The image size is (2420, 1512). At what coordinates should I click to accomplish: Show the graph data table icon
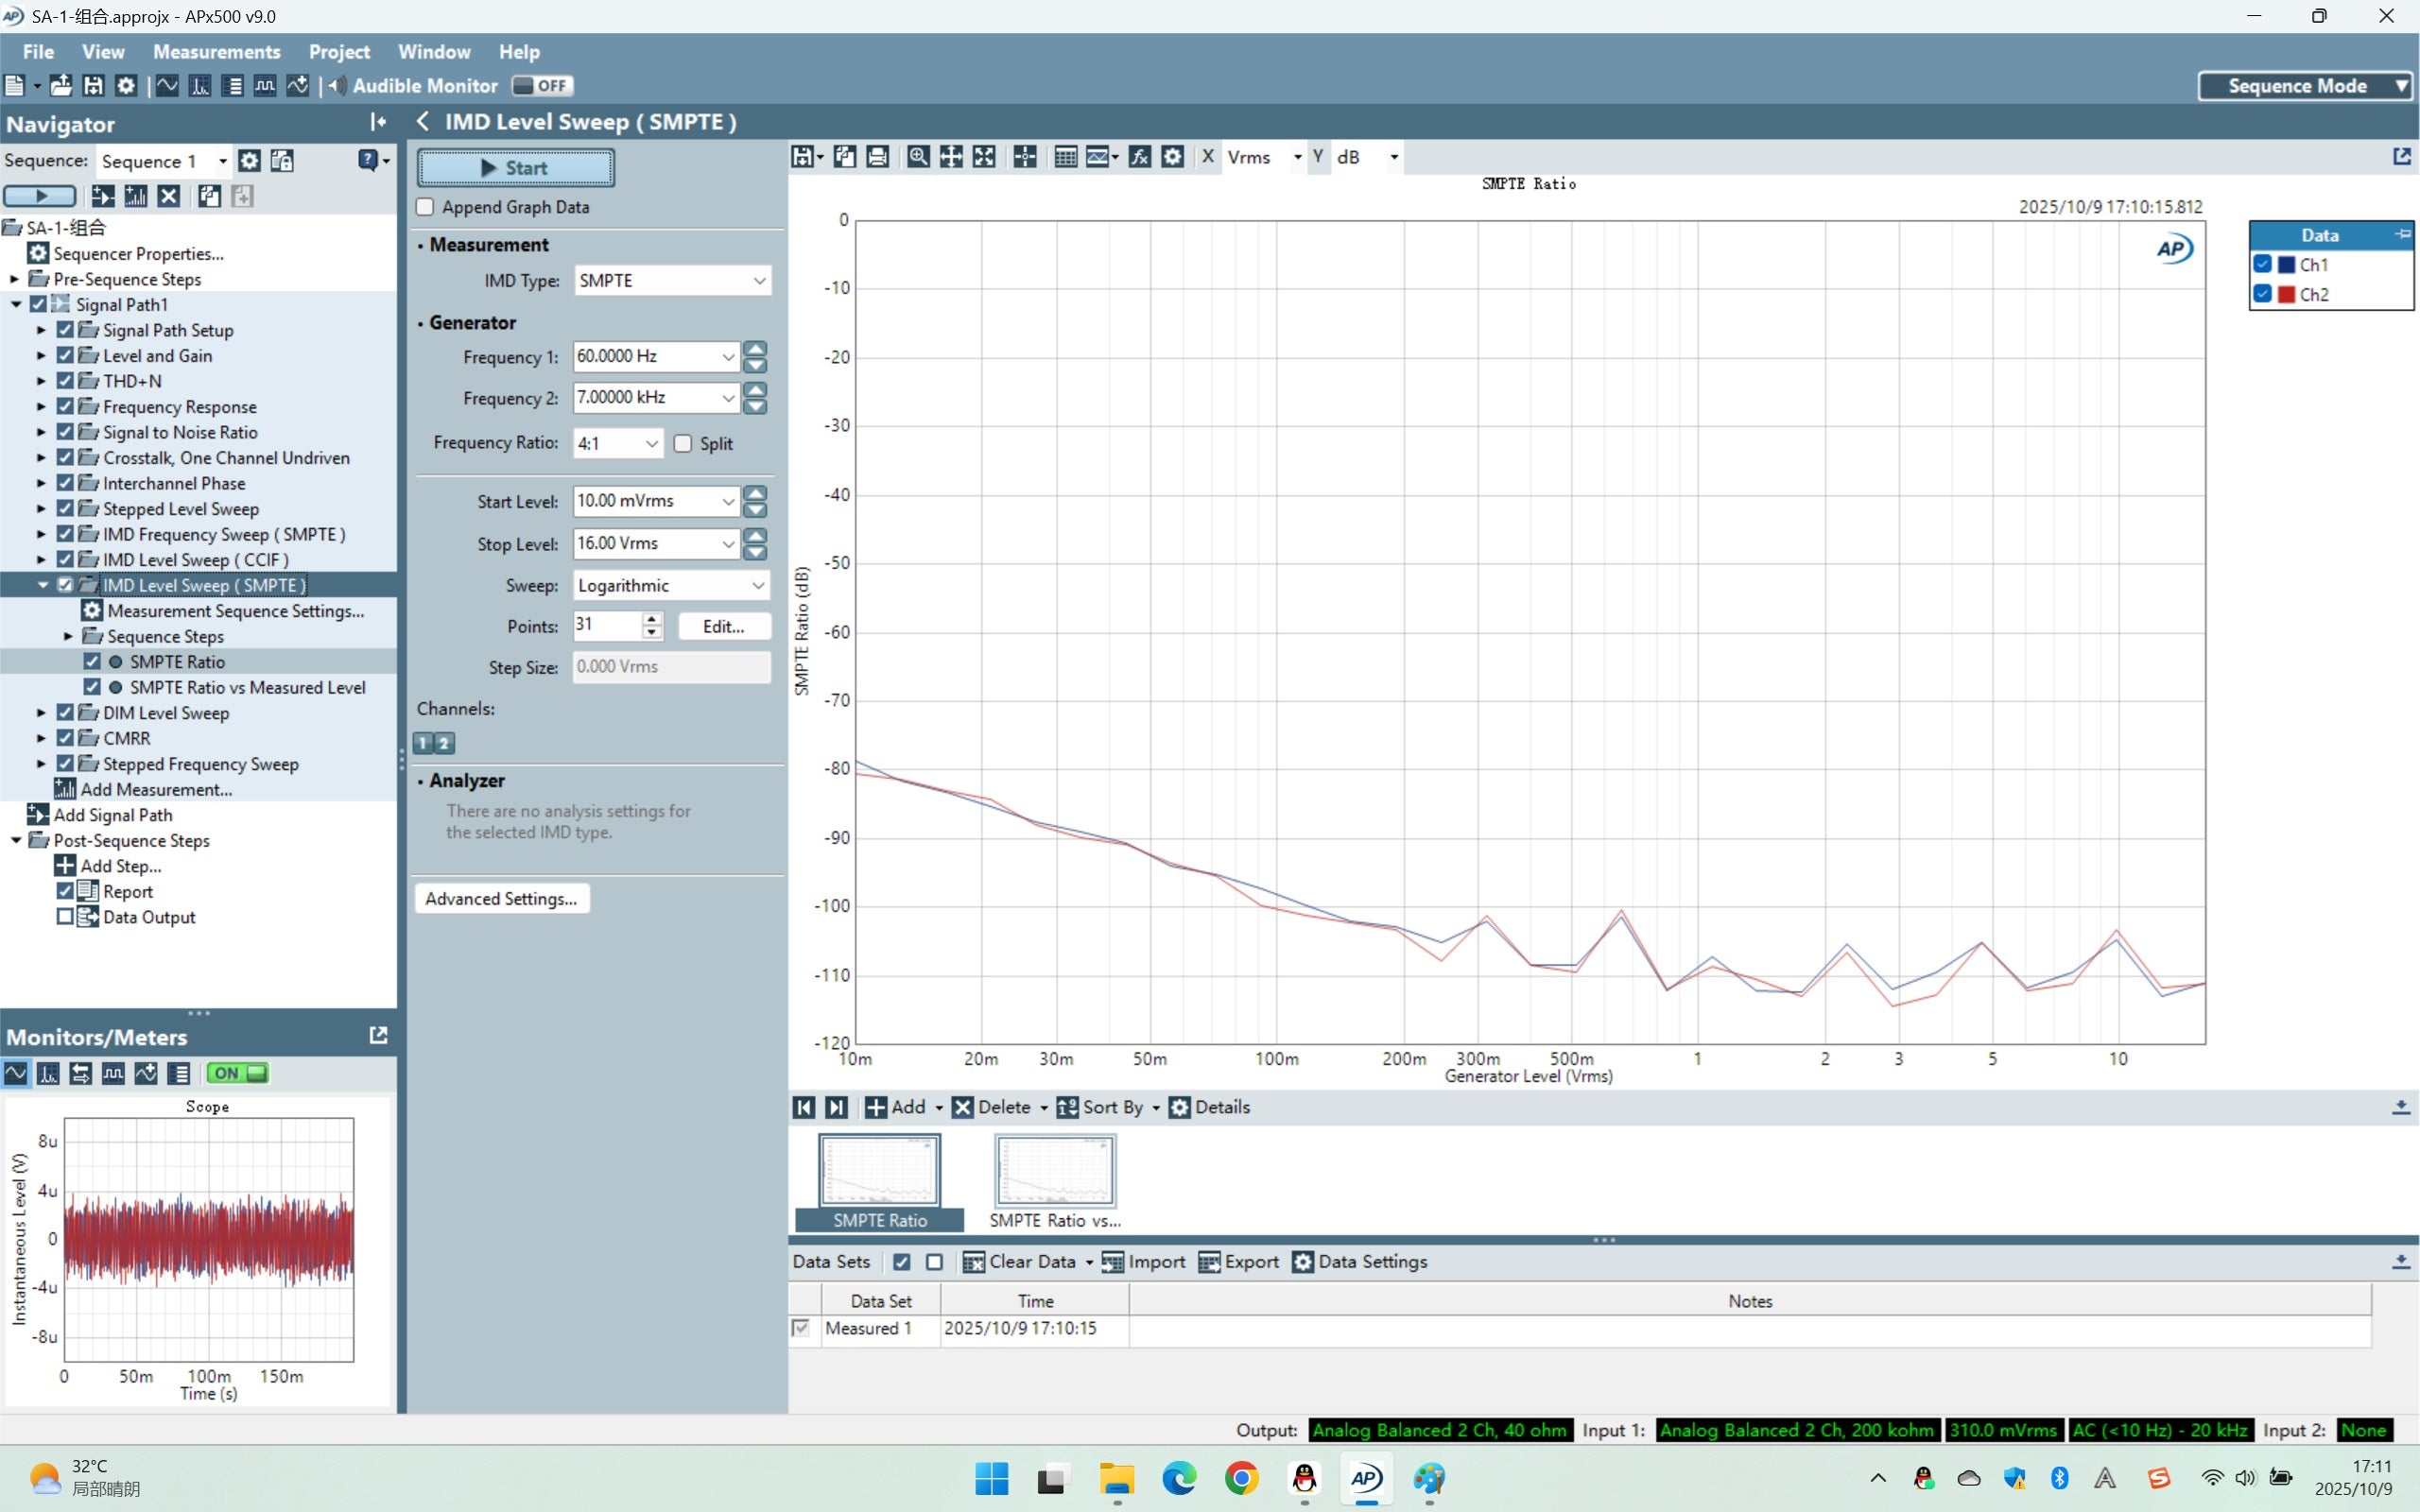point(1065,157)
